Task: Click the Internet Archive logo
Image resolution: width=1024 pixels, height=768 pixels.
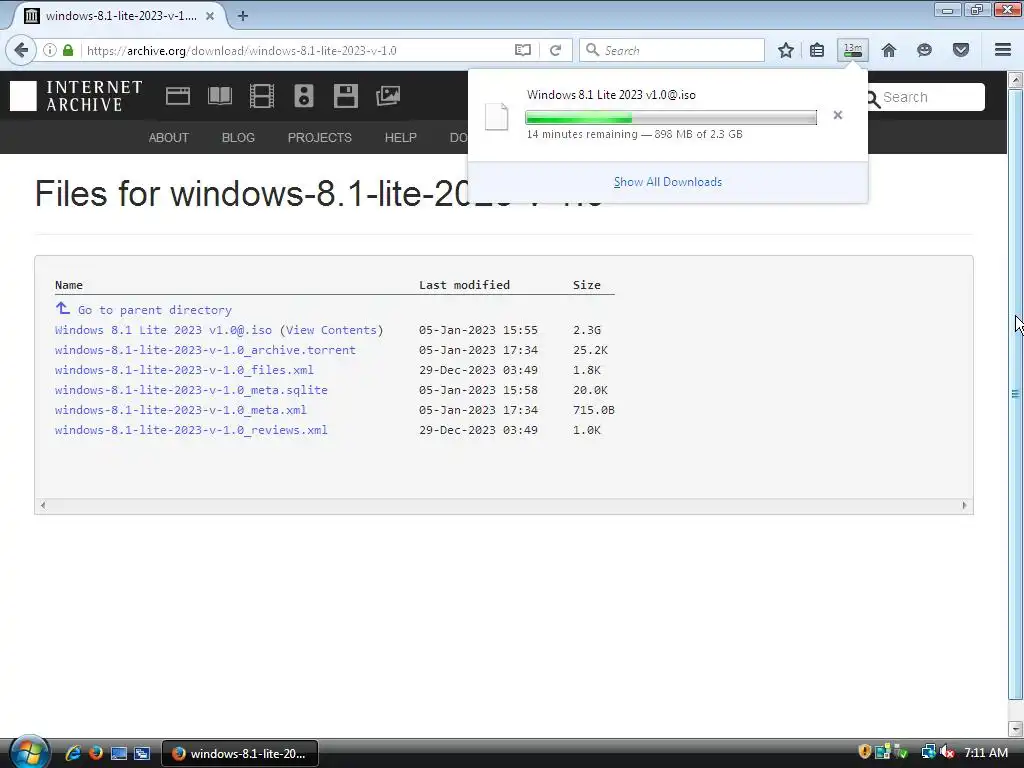Action: tap(76, 96)
